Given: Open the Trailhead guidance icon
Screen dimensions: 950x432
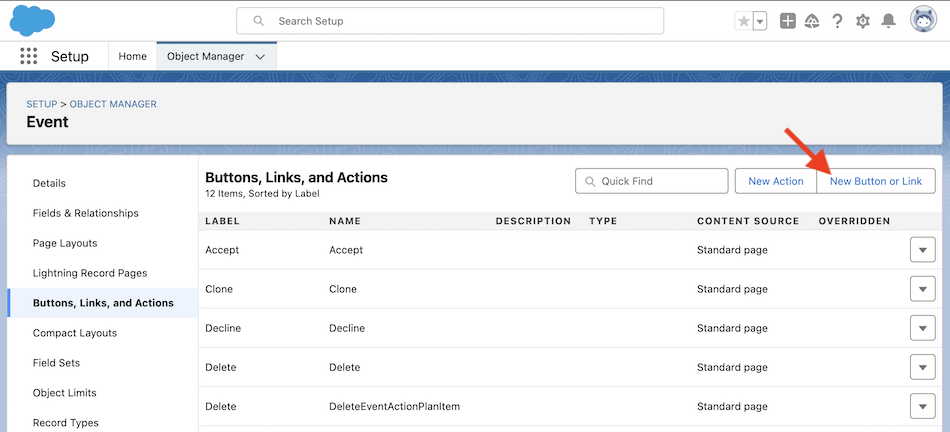Looking at the screenshot, I should click(812, 21).
